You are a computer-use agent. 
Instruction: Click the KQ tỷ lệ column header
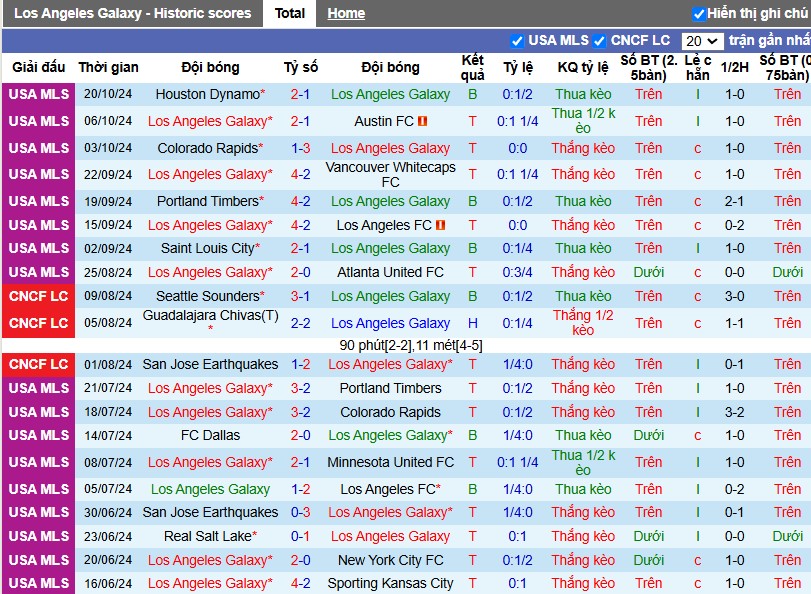(583, 67)
